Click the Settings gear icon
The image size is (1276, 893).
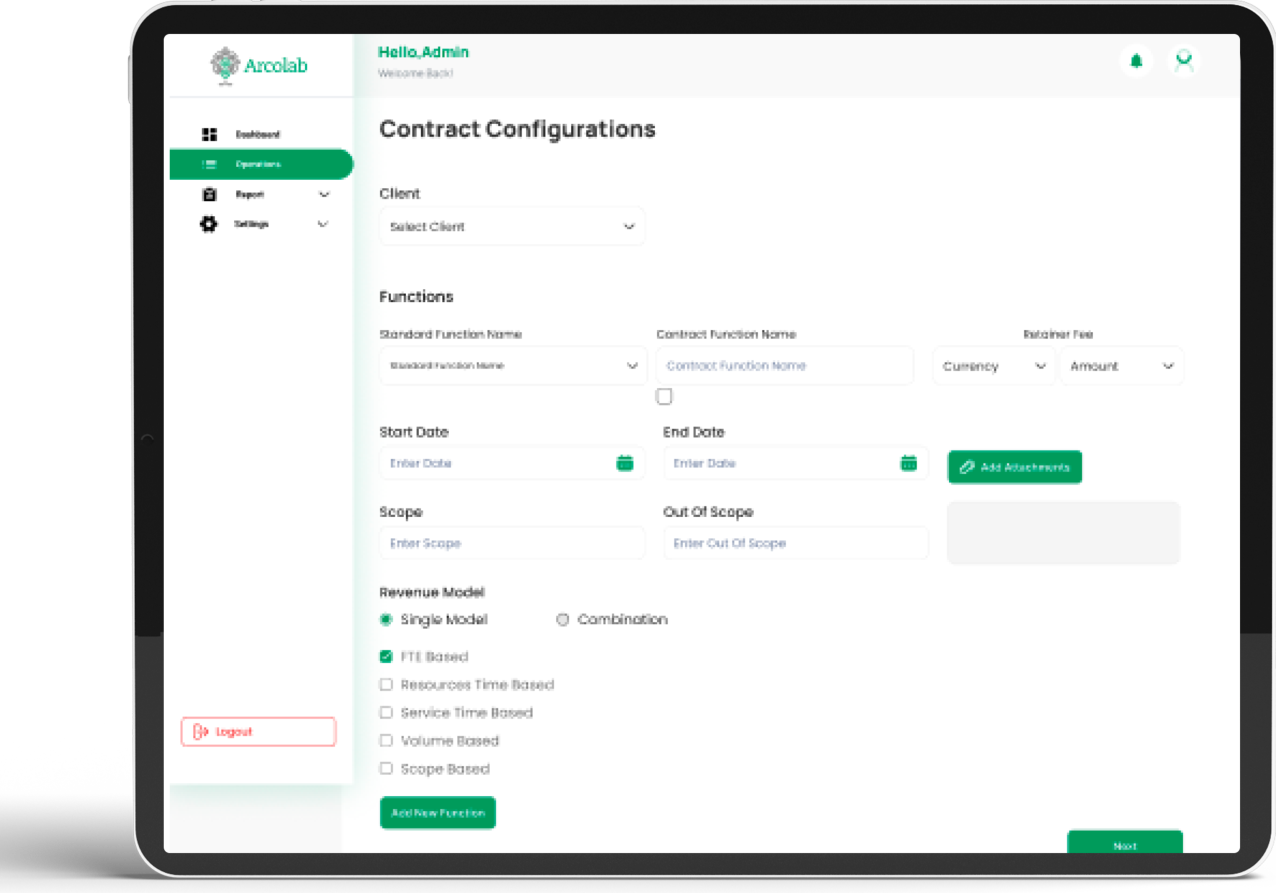[208, 224]
